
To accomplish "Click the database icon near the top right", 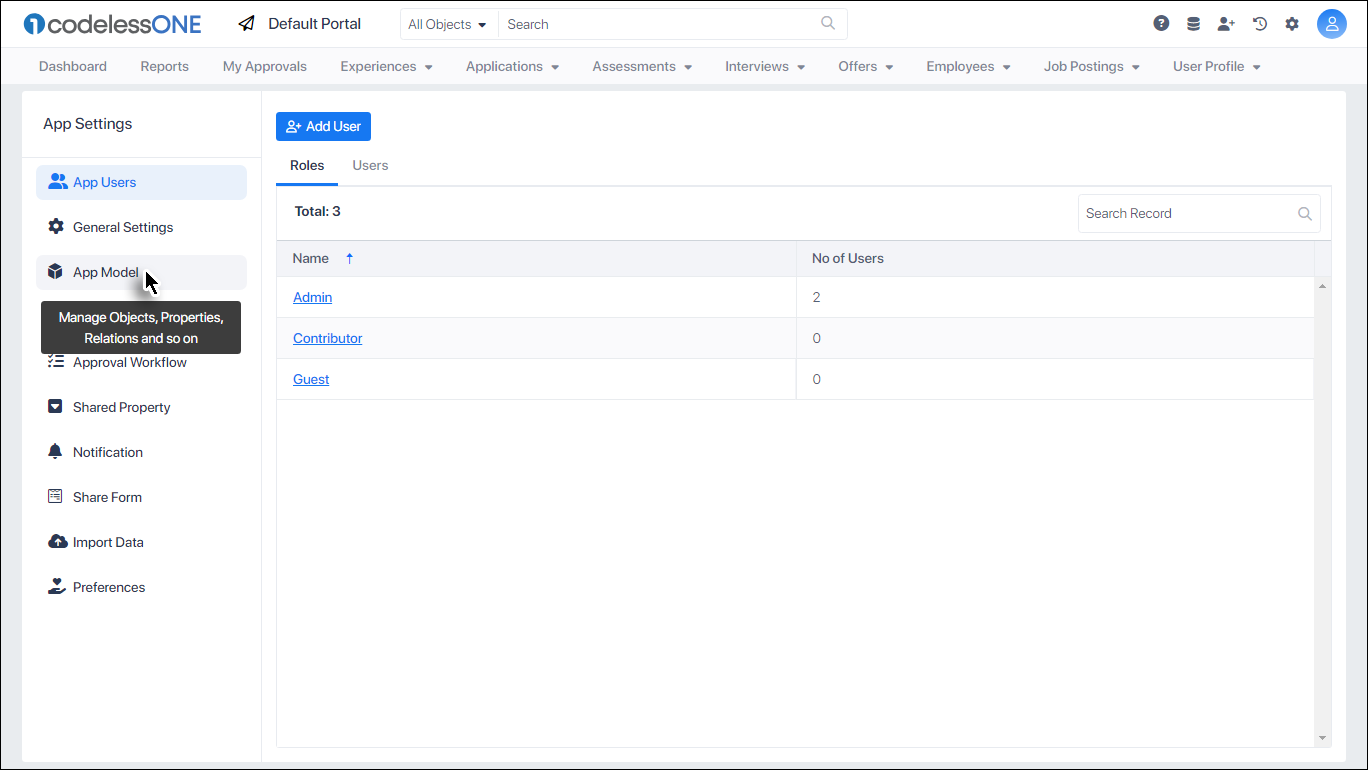I will click(x=1193, y=22).
